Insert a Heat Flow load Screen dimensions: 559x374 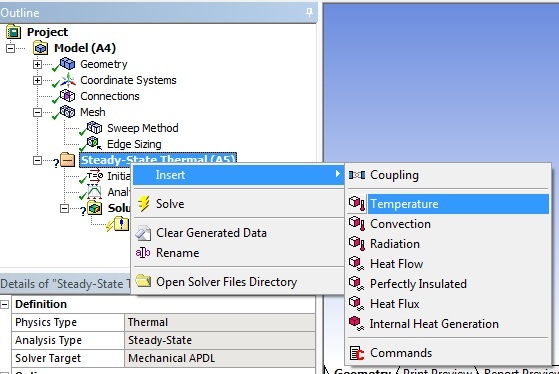448,264
